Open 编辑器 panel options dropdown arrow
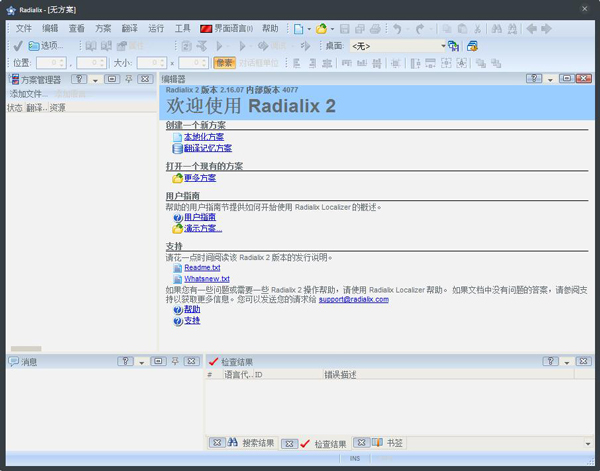 (550, 80)
